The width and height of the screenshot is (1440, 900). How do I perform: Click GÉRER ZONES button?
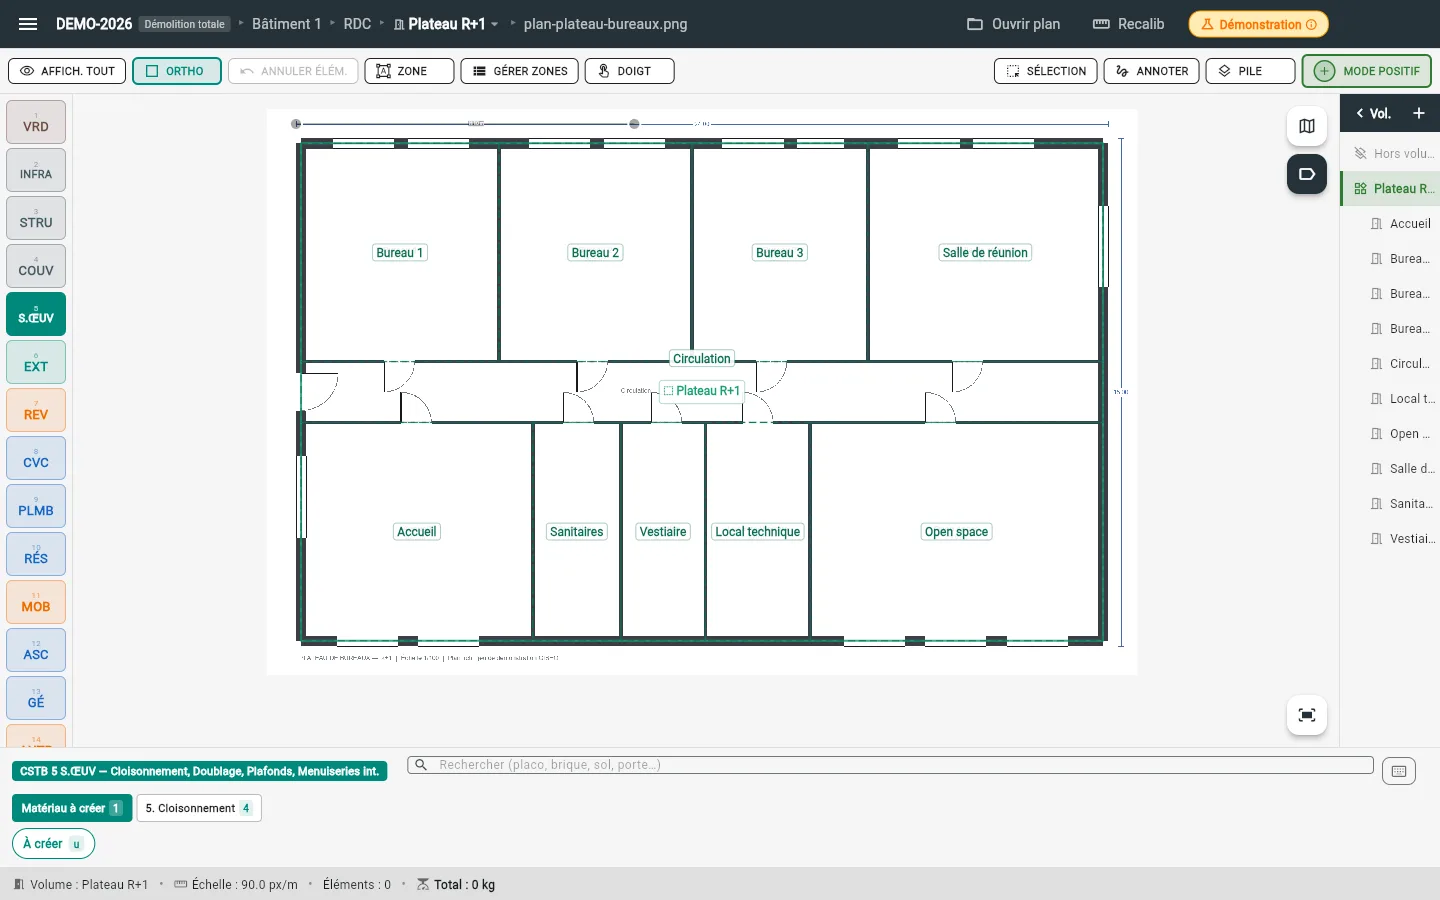tap(519, 71)
